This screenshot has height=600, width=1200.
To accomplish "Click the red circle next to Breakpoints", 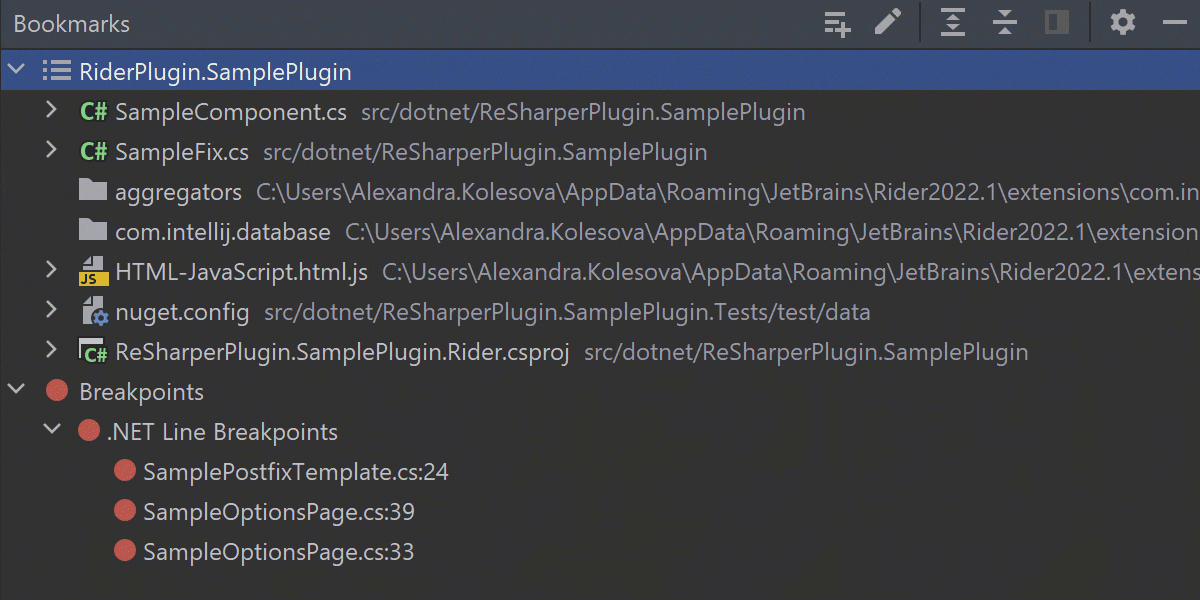I will pos(57,390).
